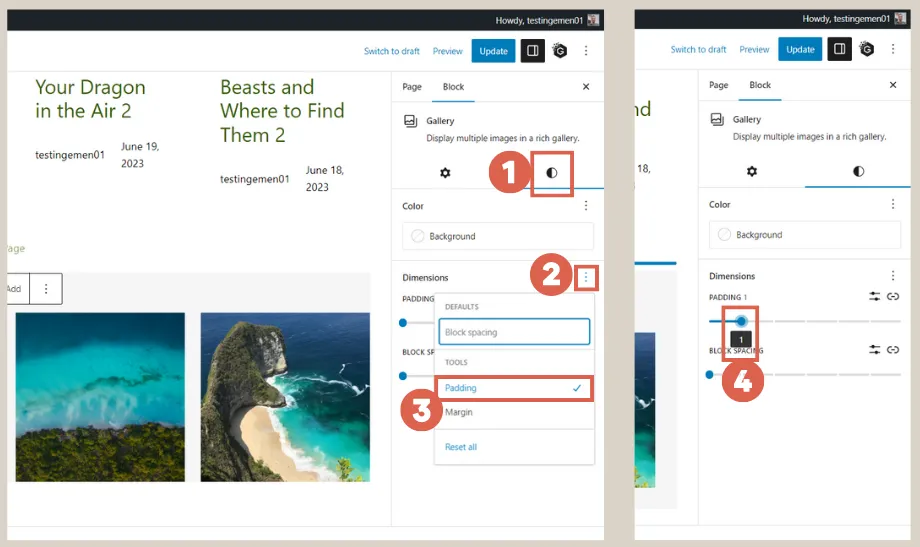
Task: Click Block Spacing custom size sliders icon
Action: [x=874, y=349]
